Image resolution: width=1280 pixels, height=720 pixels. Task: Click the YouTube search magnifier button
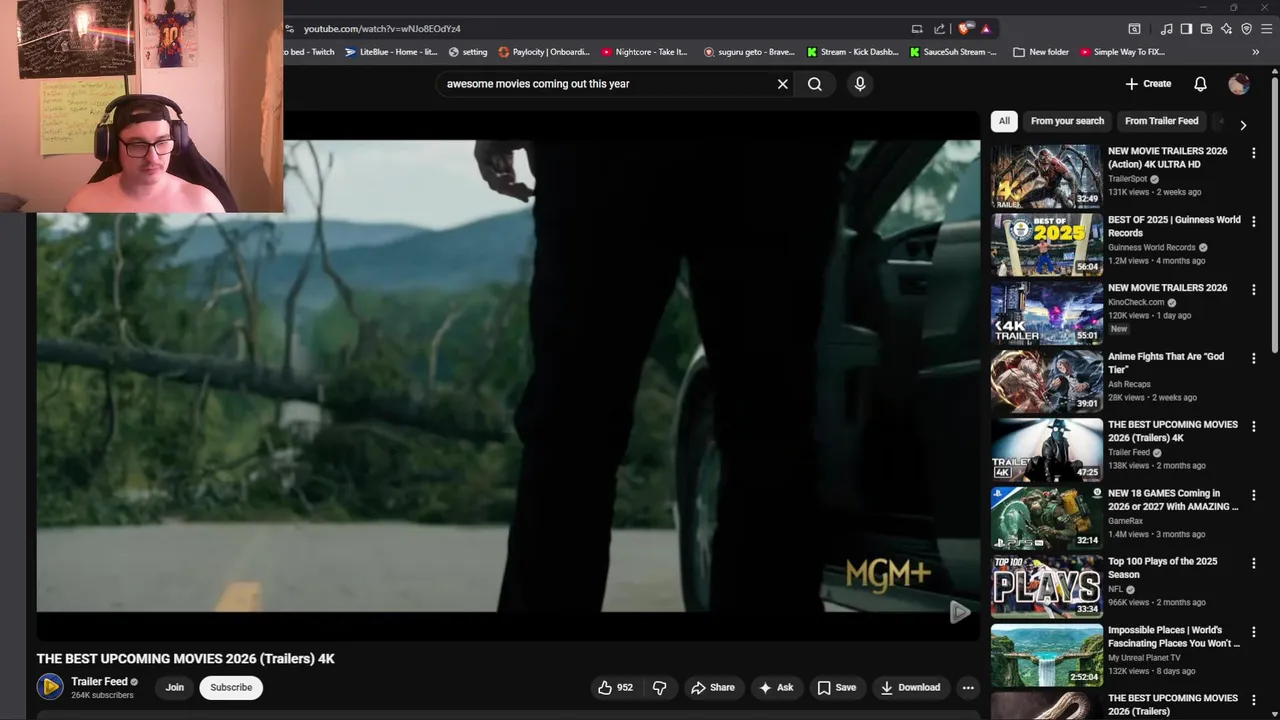815,84
